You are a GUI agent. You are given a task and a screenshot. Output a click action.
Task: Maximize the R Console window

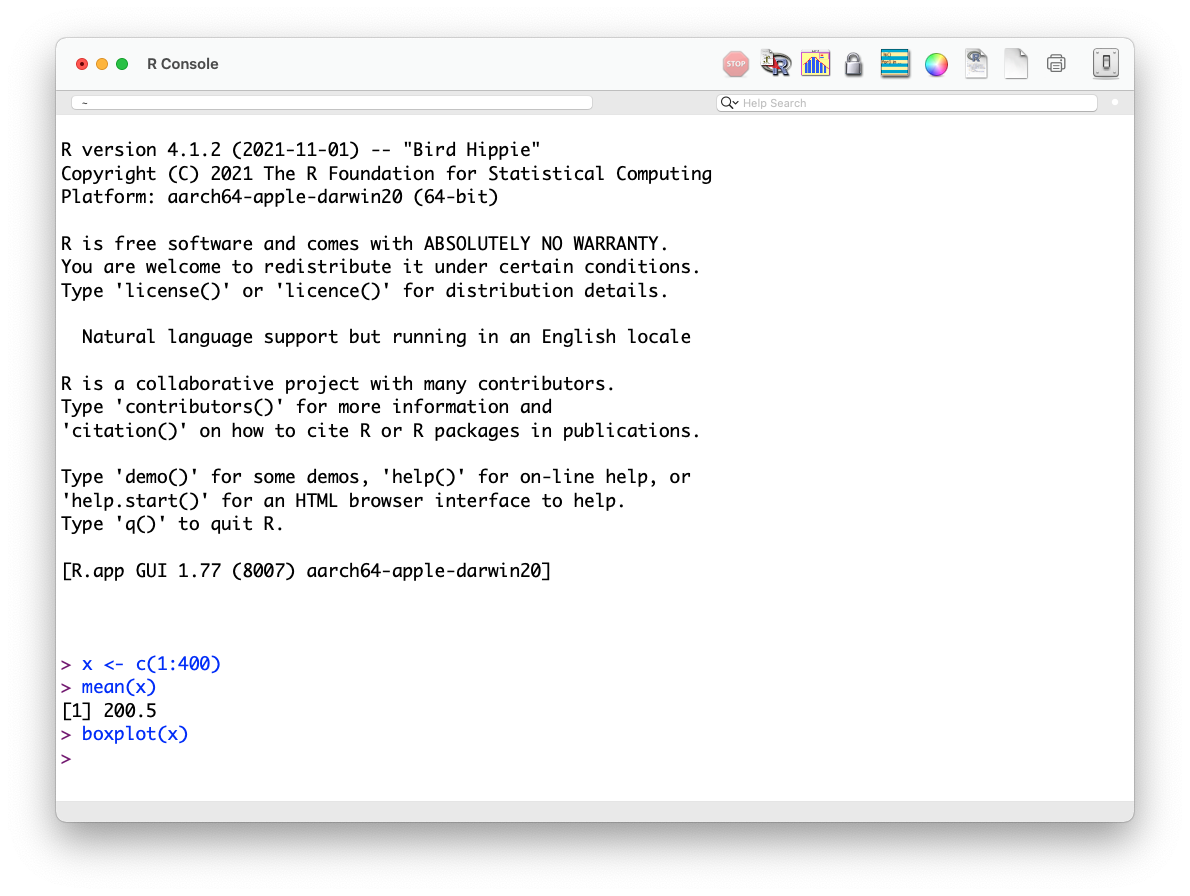tap(122, 64)
